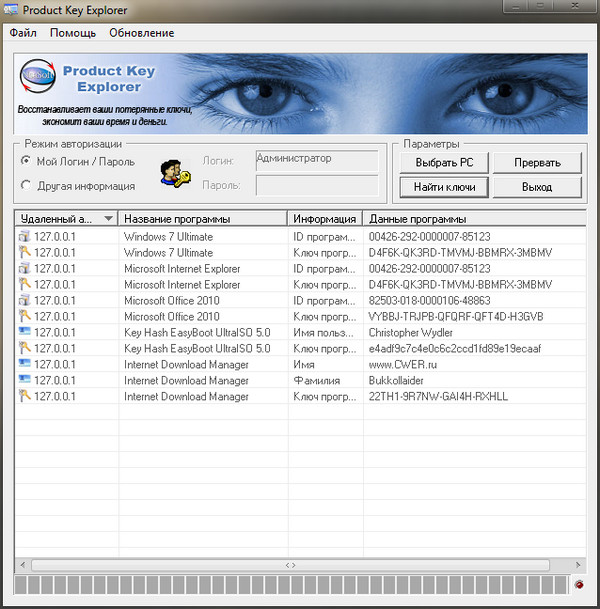Click the red status indicator in status bar
Screen dimensions: 600x609
[x=578, y=584]
